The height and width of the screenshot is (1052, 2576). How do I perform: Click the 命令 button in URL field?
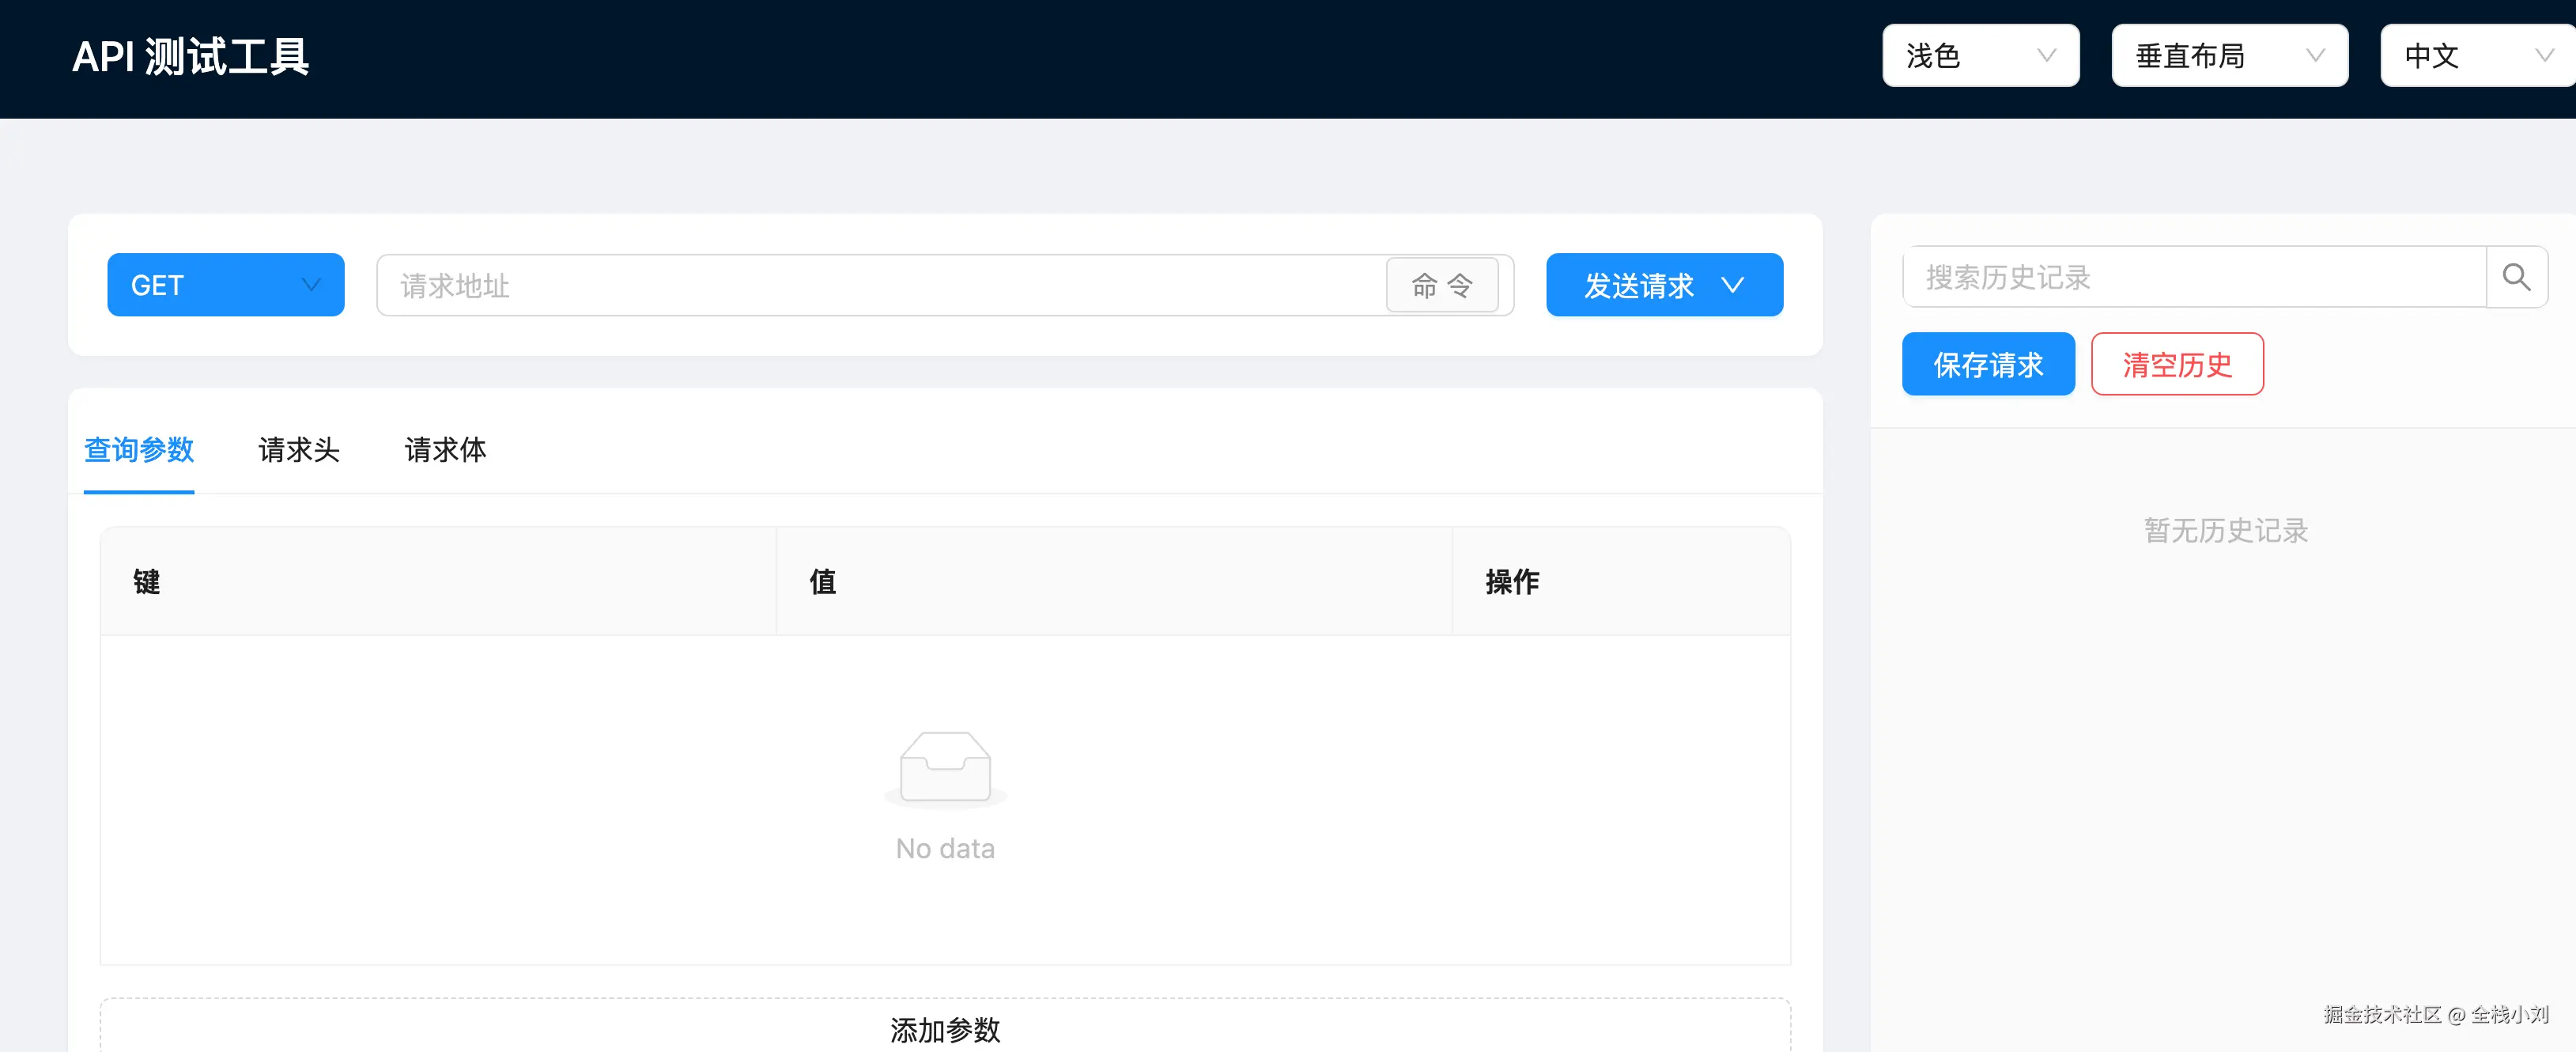tap(1441, 285)
